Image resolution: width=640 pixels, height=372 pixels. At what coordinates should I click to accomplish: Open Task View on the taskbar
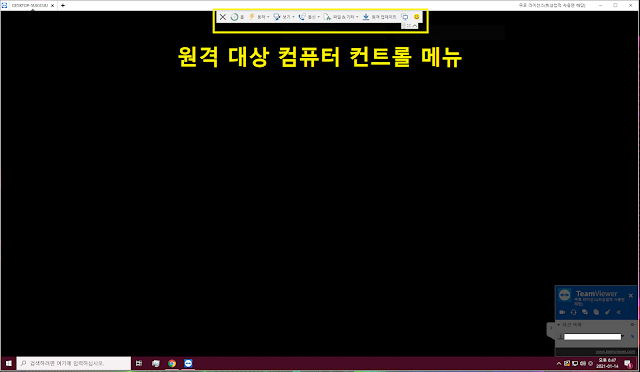click(x=139, y=363)
